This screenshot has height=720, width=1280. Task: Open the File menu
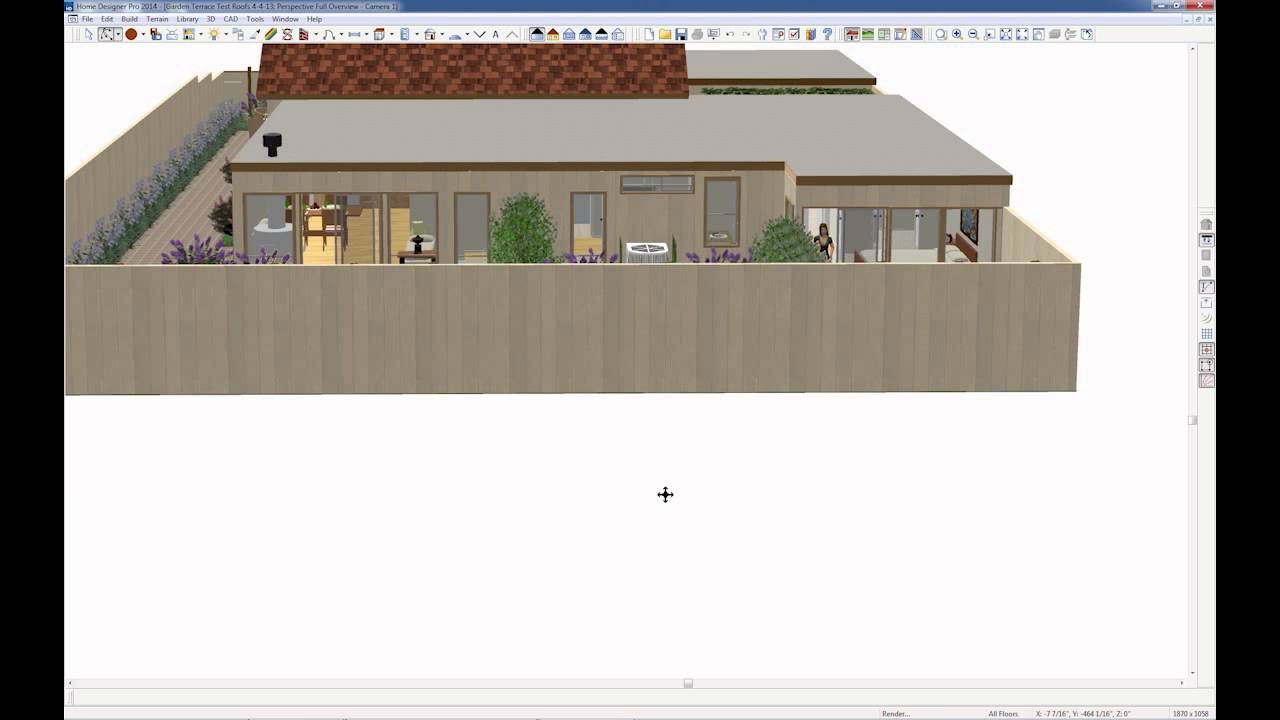[x=88, y=19]
